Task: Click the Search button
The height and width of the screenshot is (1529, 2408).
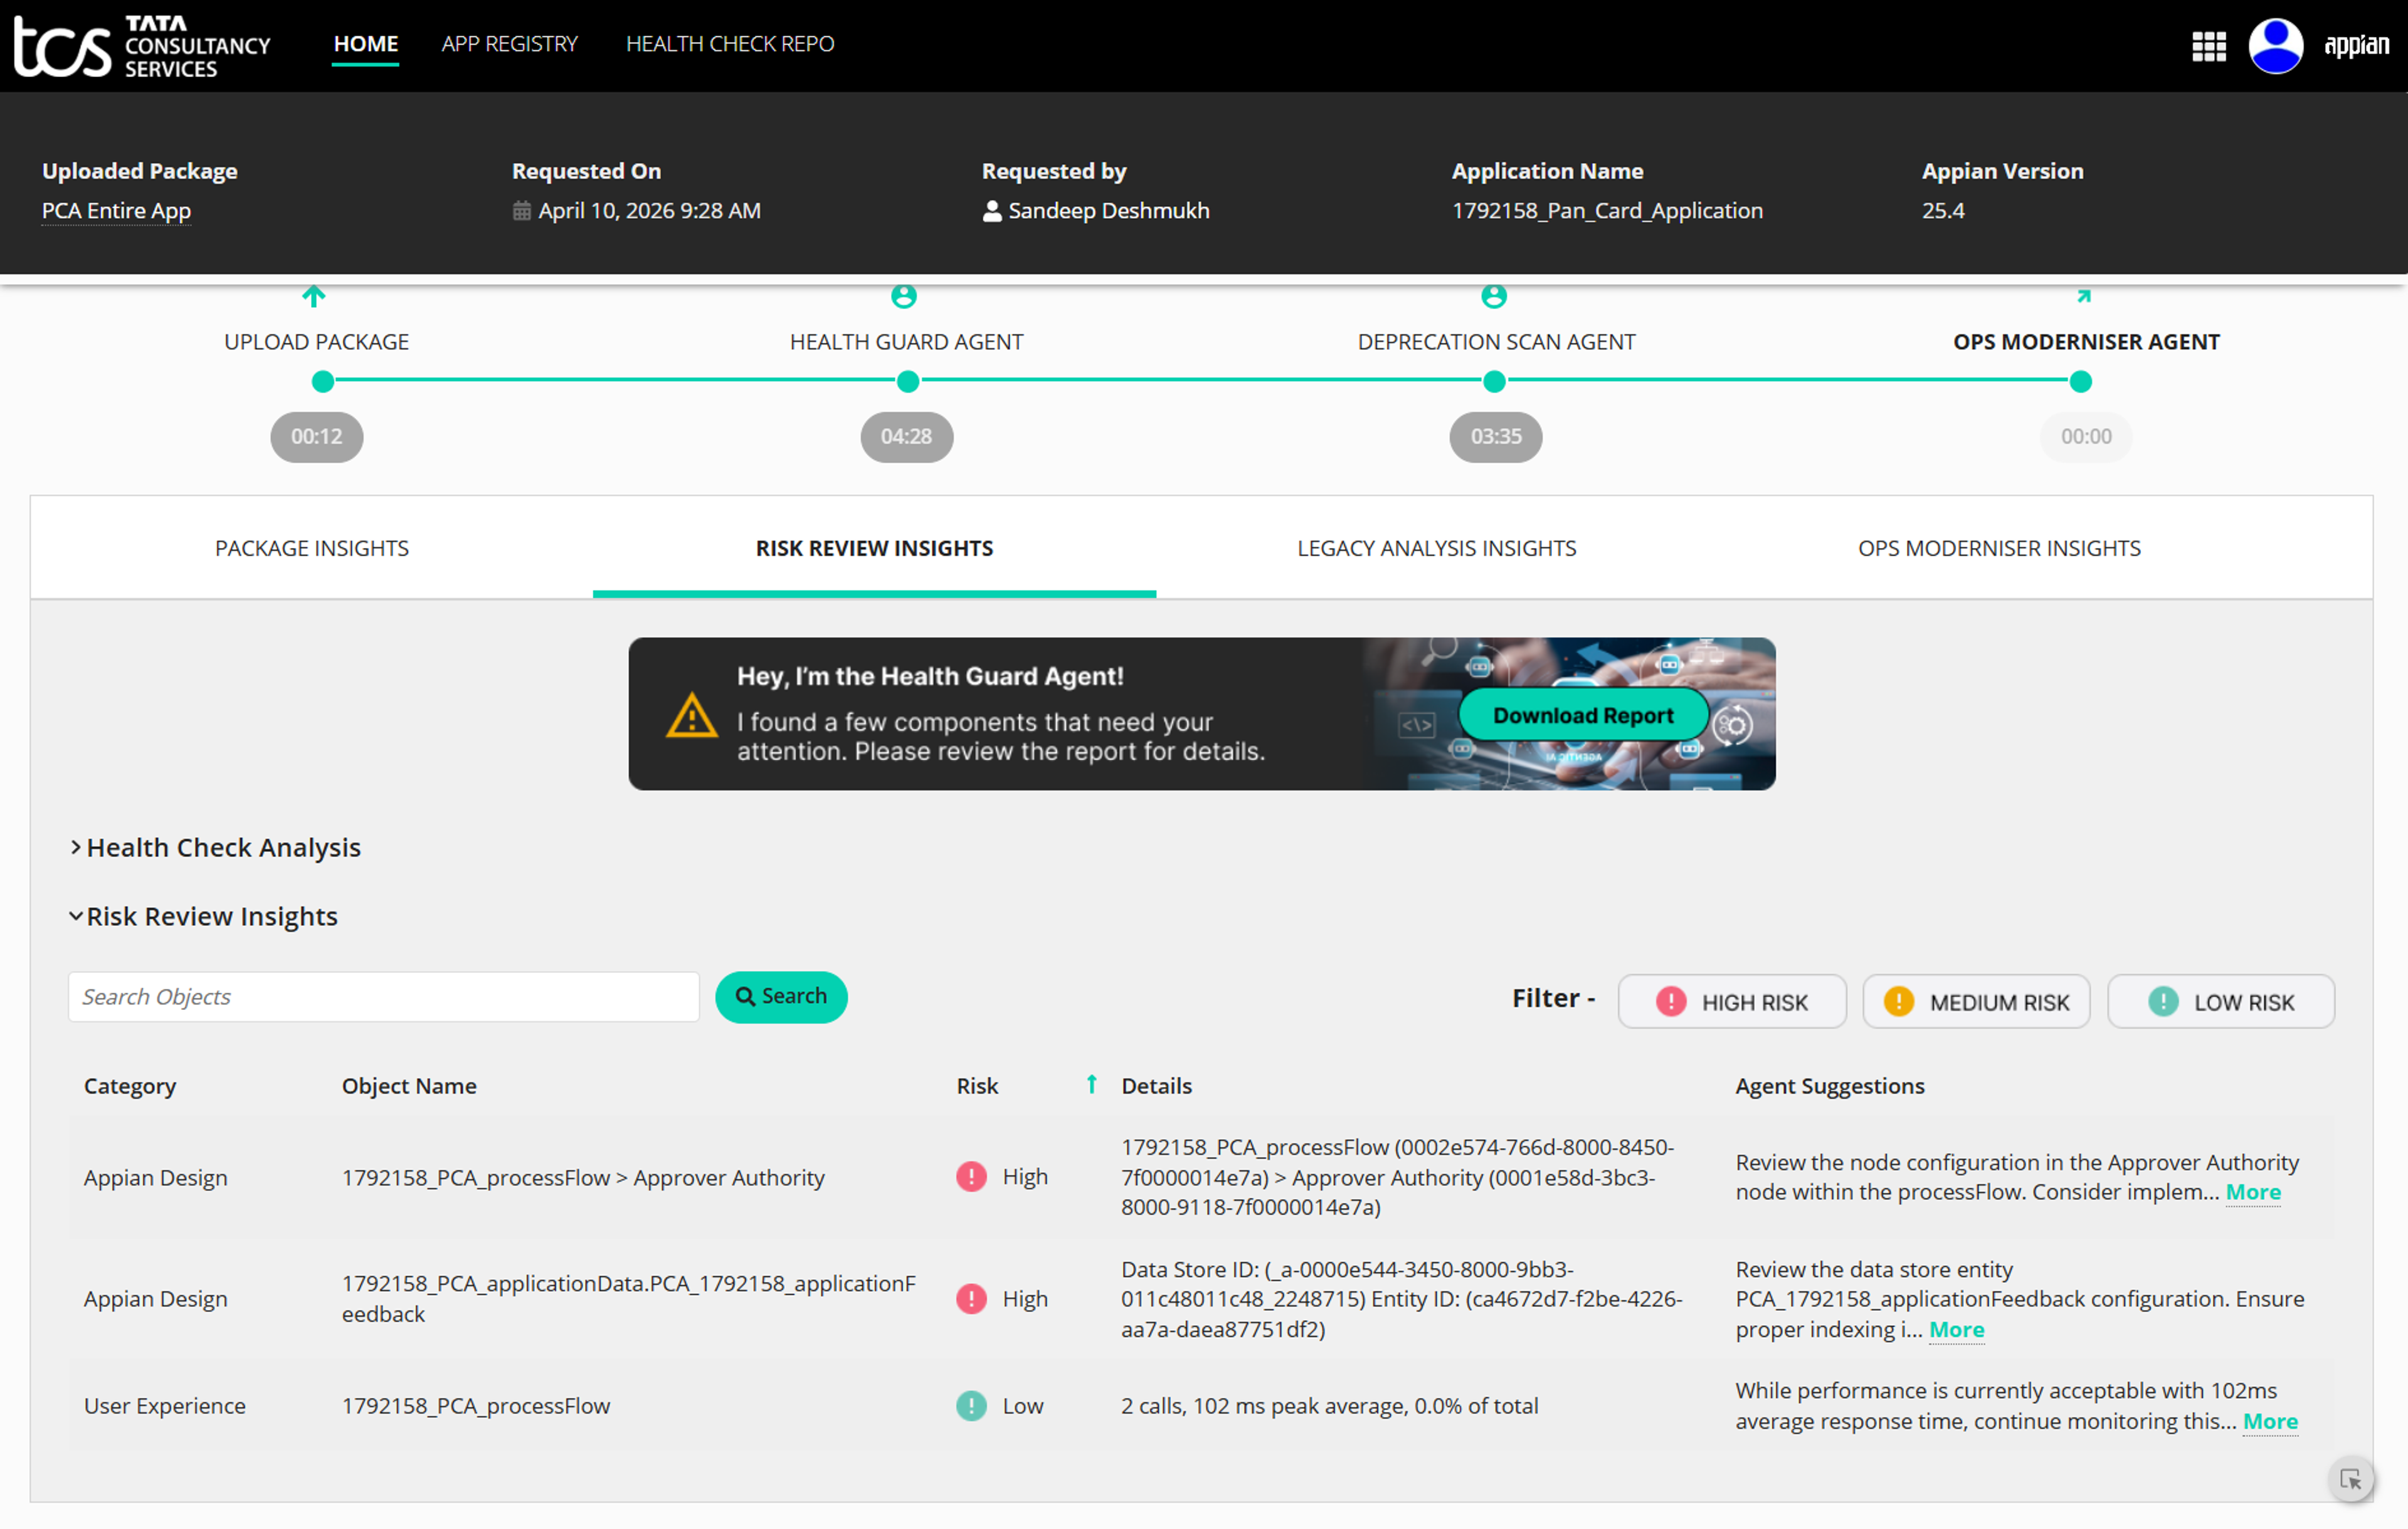Action: coord(781,997)
